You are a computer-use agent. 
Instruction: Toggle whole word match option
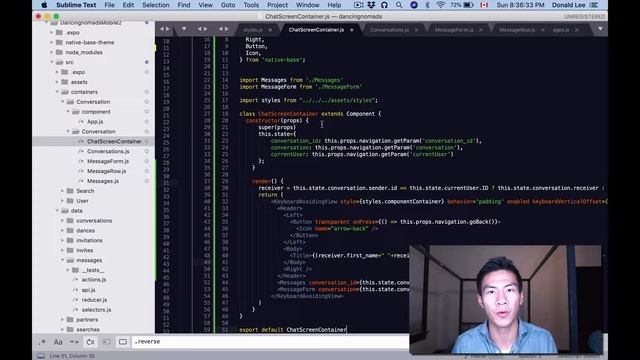[x=74, y=342]
